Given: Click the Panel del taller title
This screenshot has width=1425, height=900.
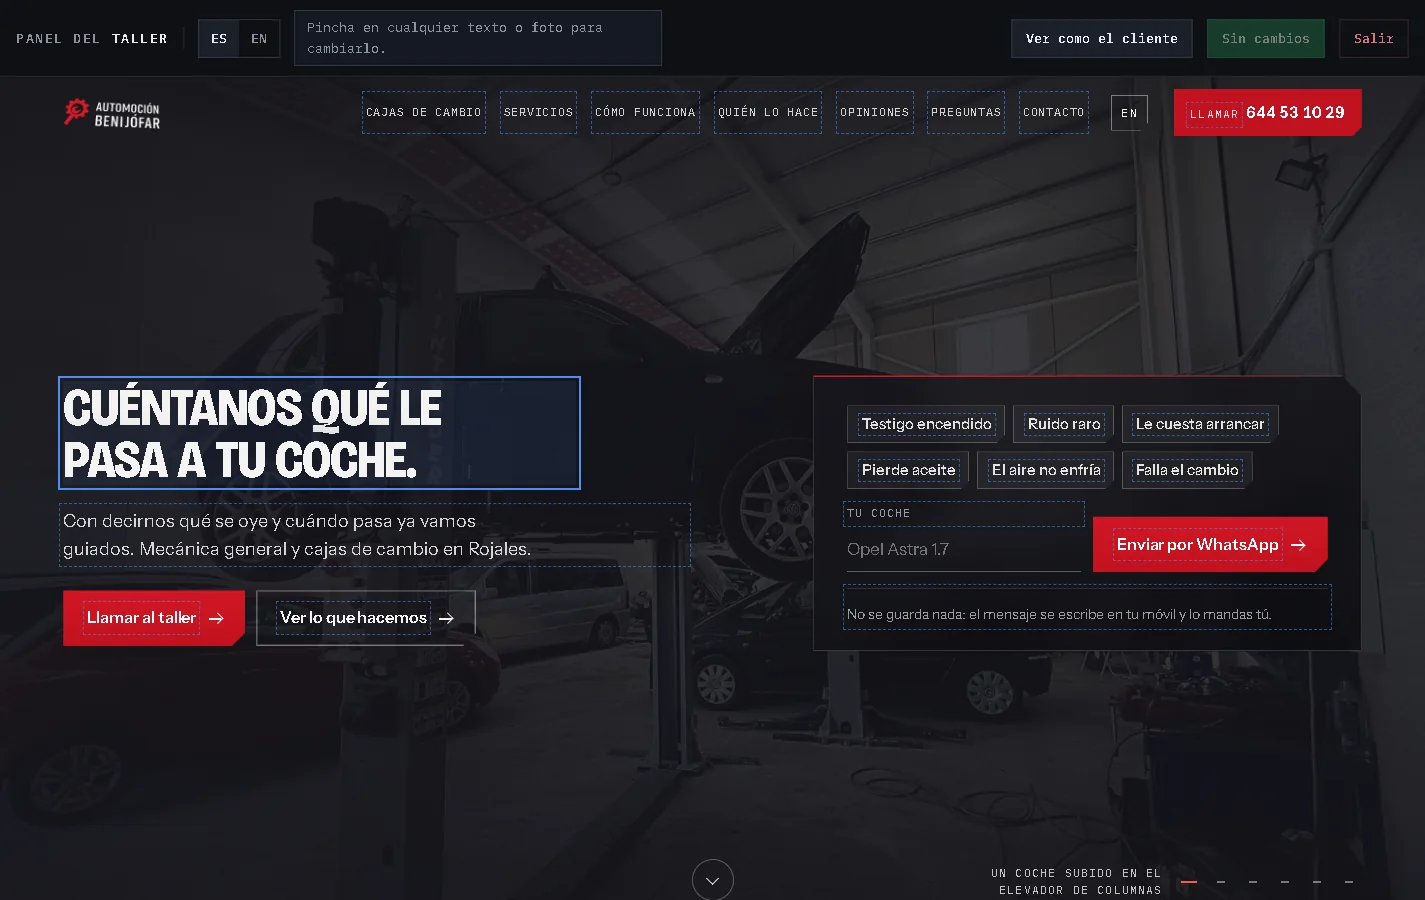Looking at the screenshot, I should coord(92,39).
